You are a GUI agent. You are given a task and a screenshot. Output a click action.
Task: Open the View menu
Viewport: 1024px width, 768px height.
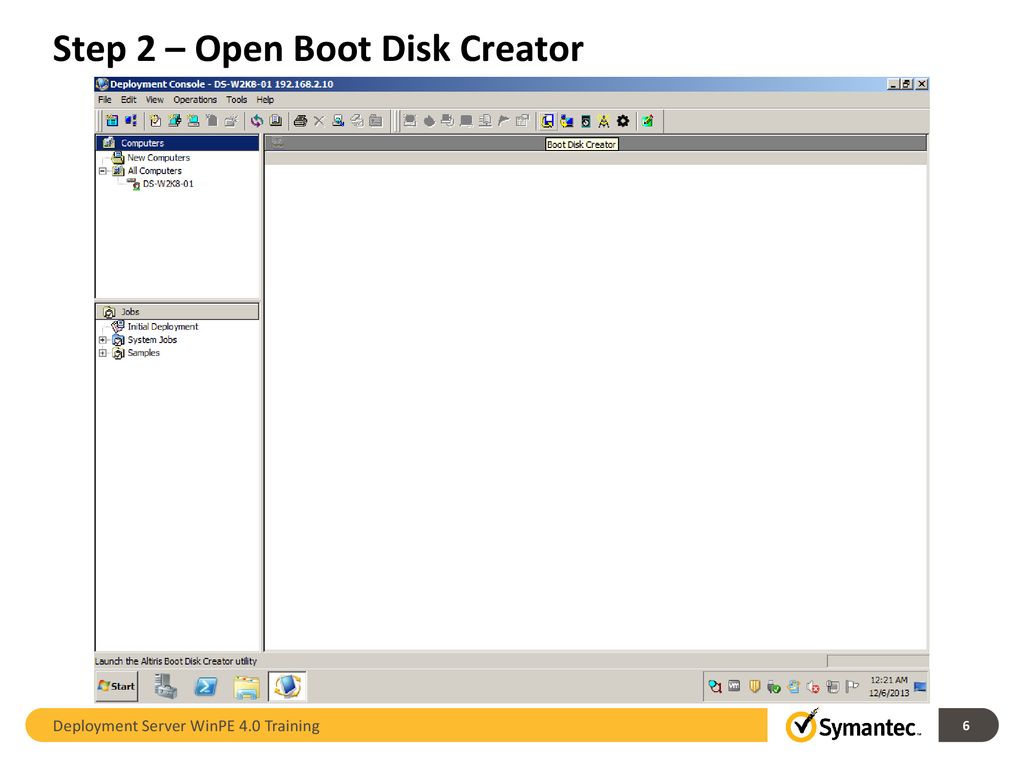(155, 100)
